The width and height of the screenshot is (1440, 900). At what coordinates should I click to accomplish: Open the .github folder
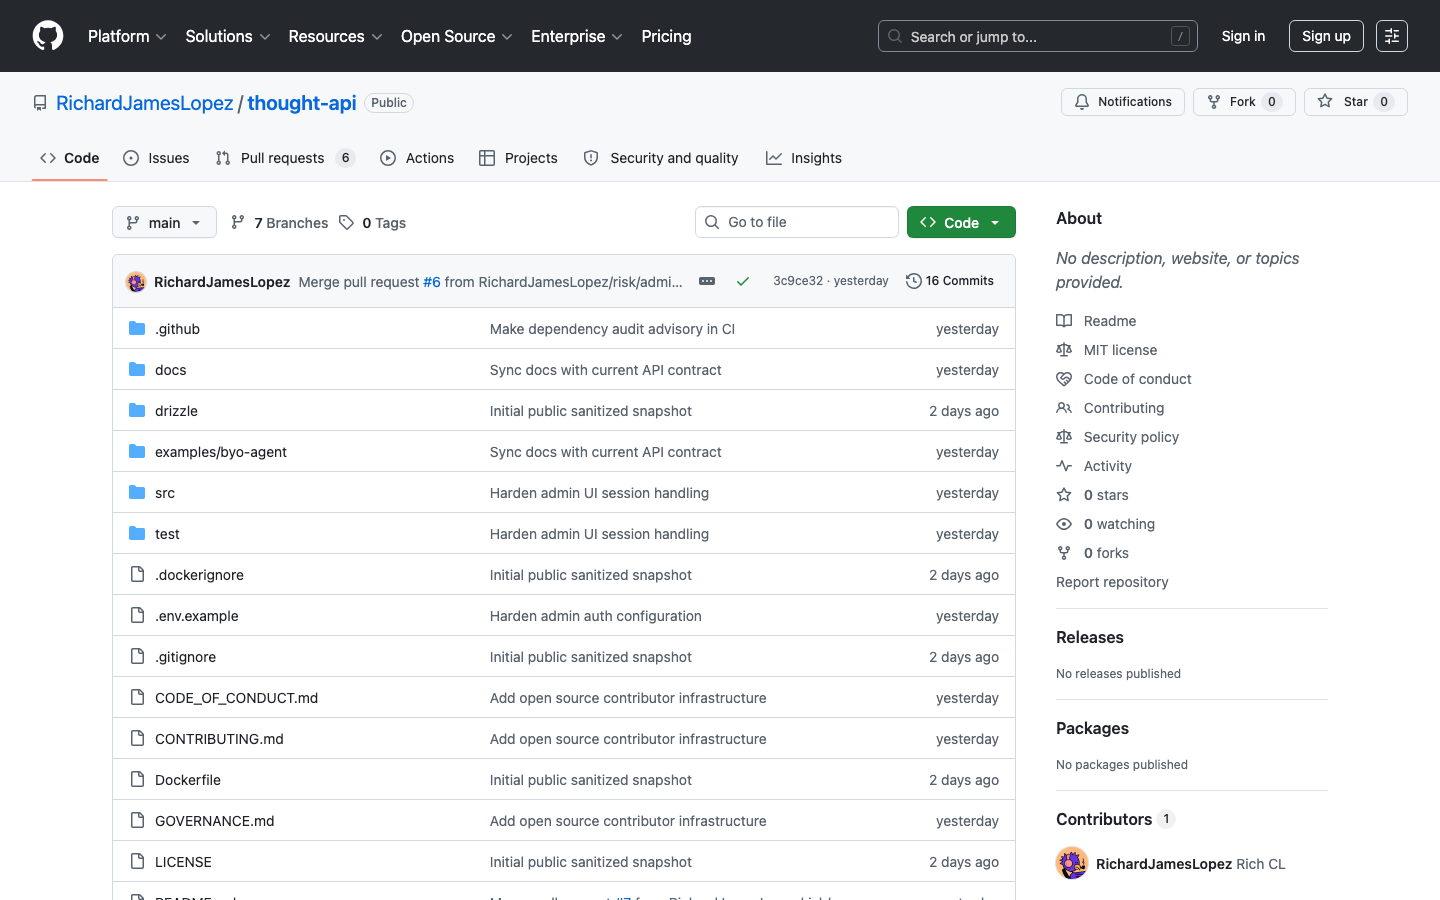tap(177, 329)
